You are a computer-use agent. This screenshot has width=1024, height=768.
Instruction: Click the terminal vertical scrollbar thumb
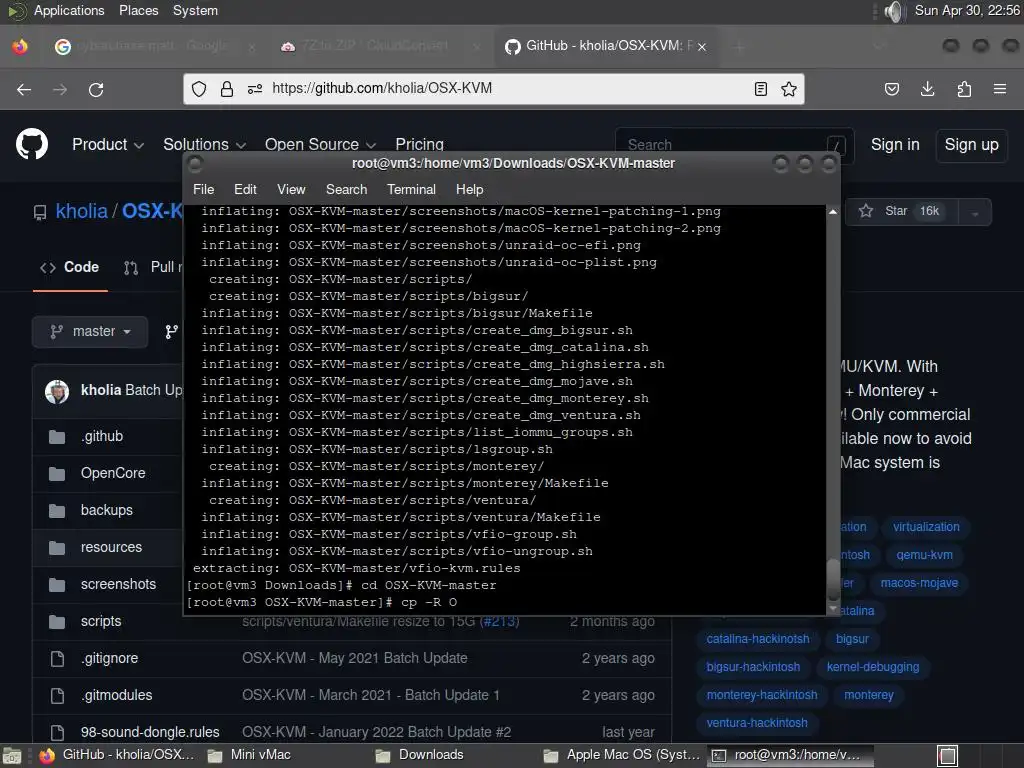(x=833, y=579)
